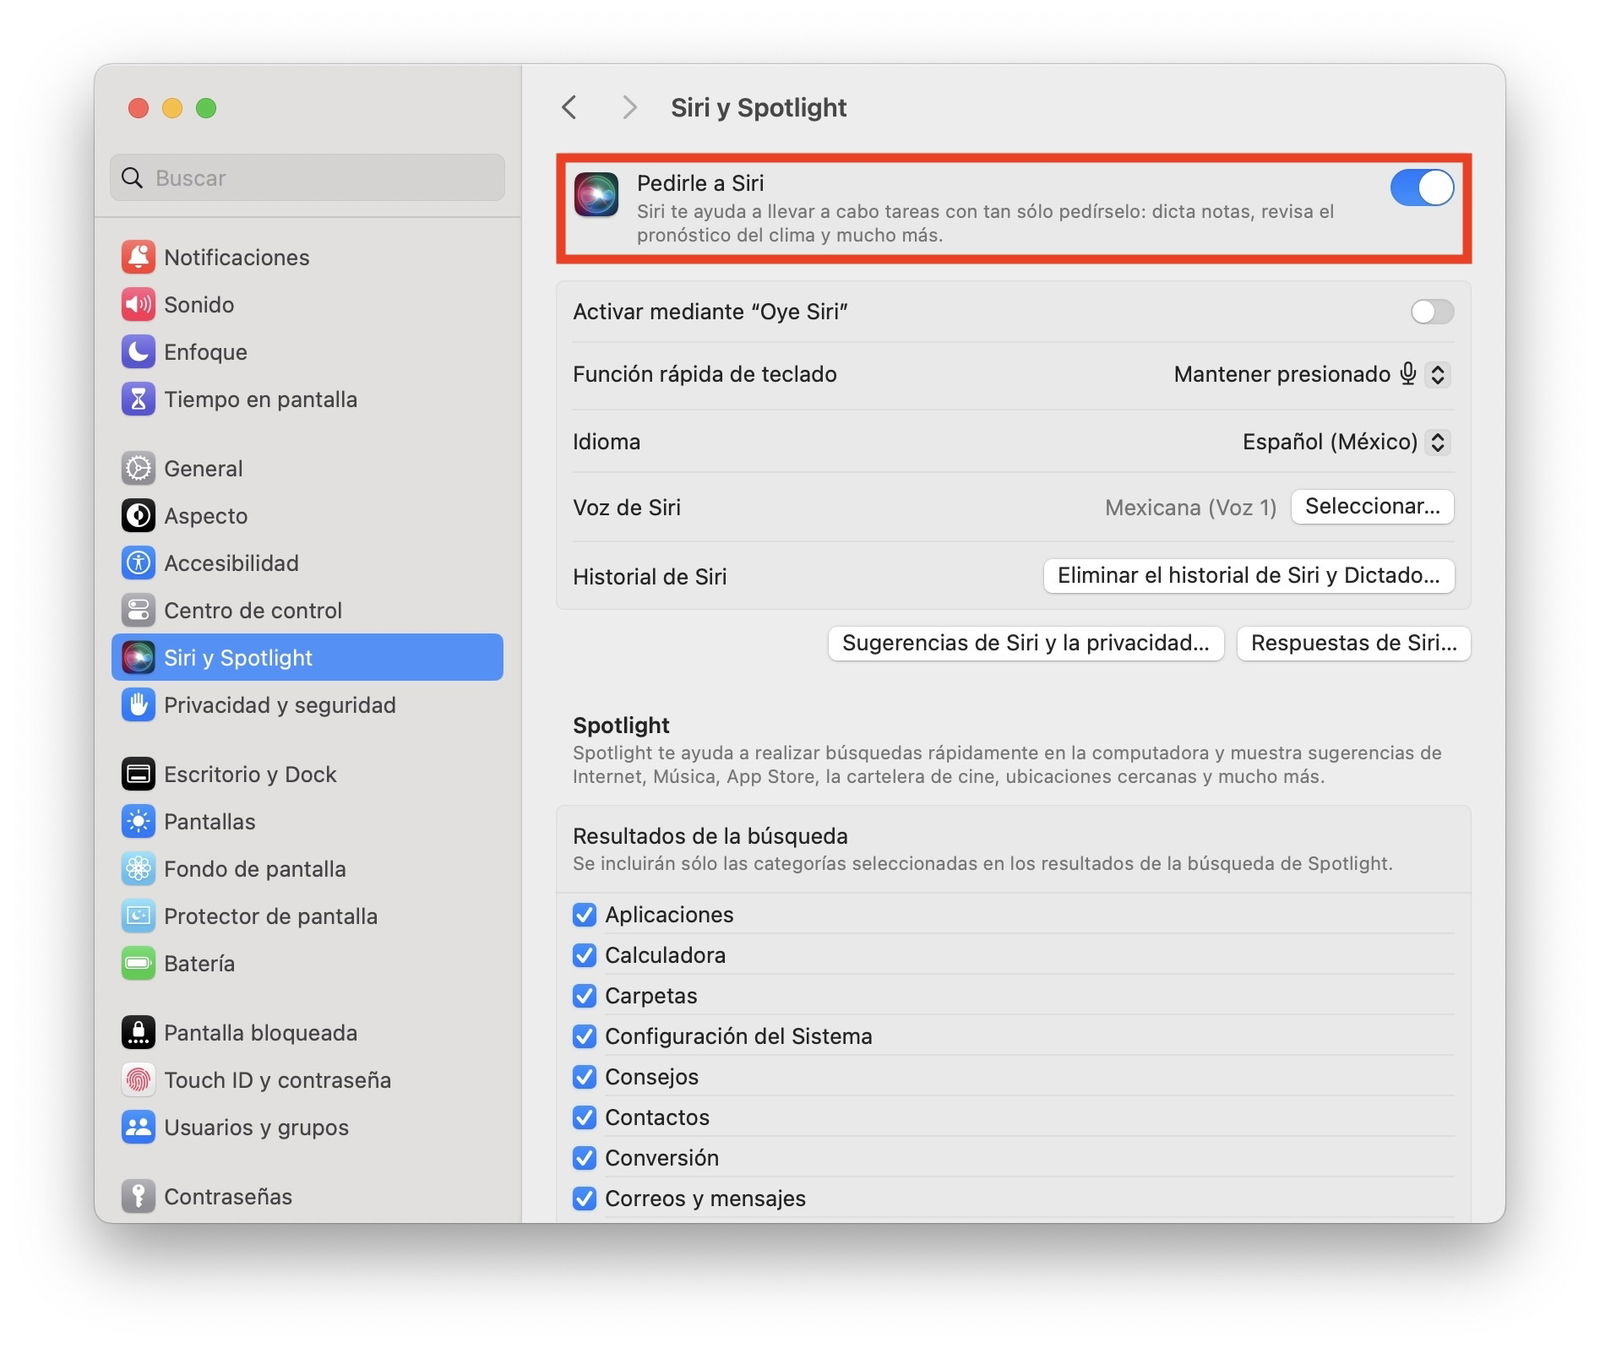The width and height of the screenshot is (1600, 1348).
Task: Open Sonido settings in sidebar
Action: coord(307,304)
